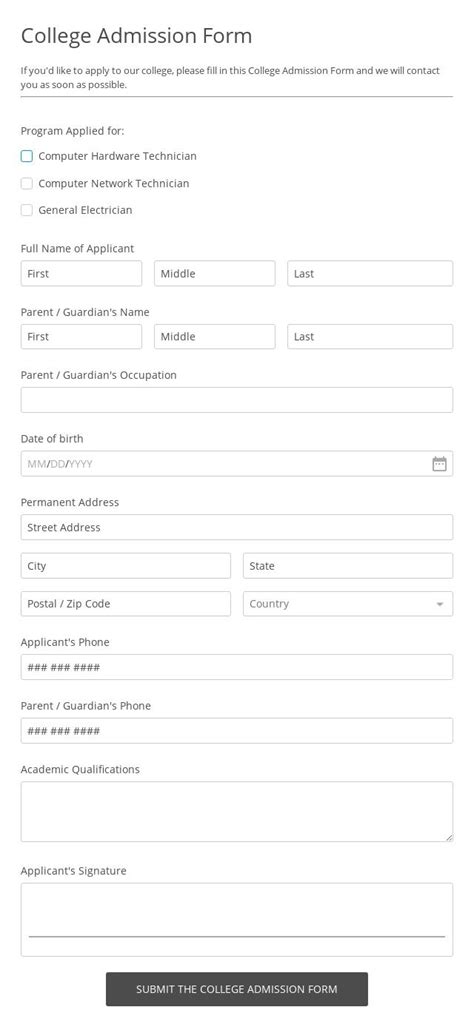Focus the Parent / Guardian's Last name field
The image size is (474, 1027).
coord(370,337)
